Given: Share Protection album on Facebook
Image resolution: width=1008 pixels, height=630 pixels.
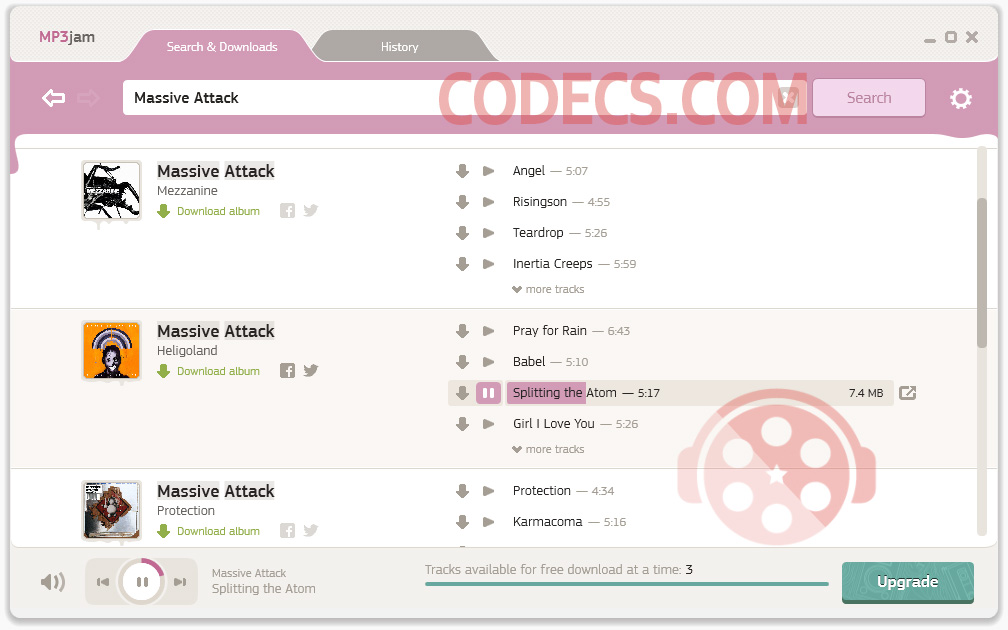Looking at the screenshot, I should pyautogui.click(x=287, y=531).
